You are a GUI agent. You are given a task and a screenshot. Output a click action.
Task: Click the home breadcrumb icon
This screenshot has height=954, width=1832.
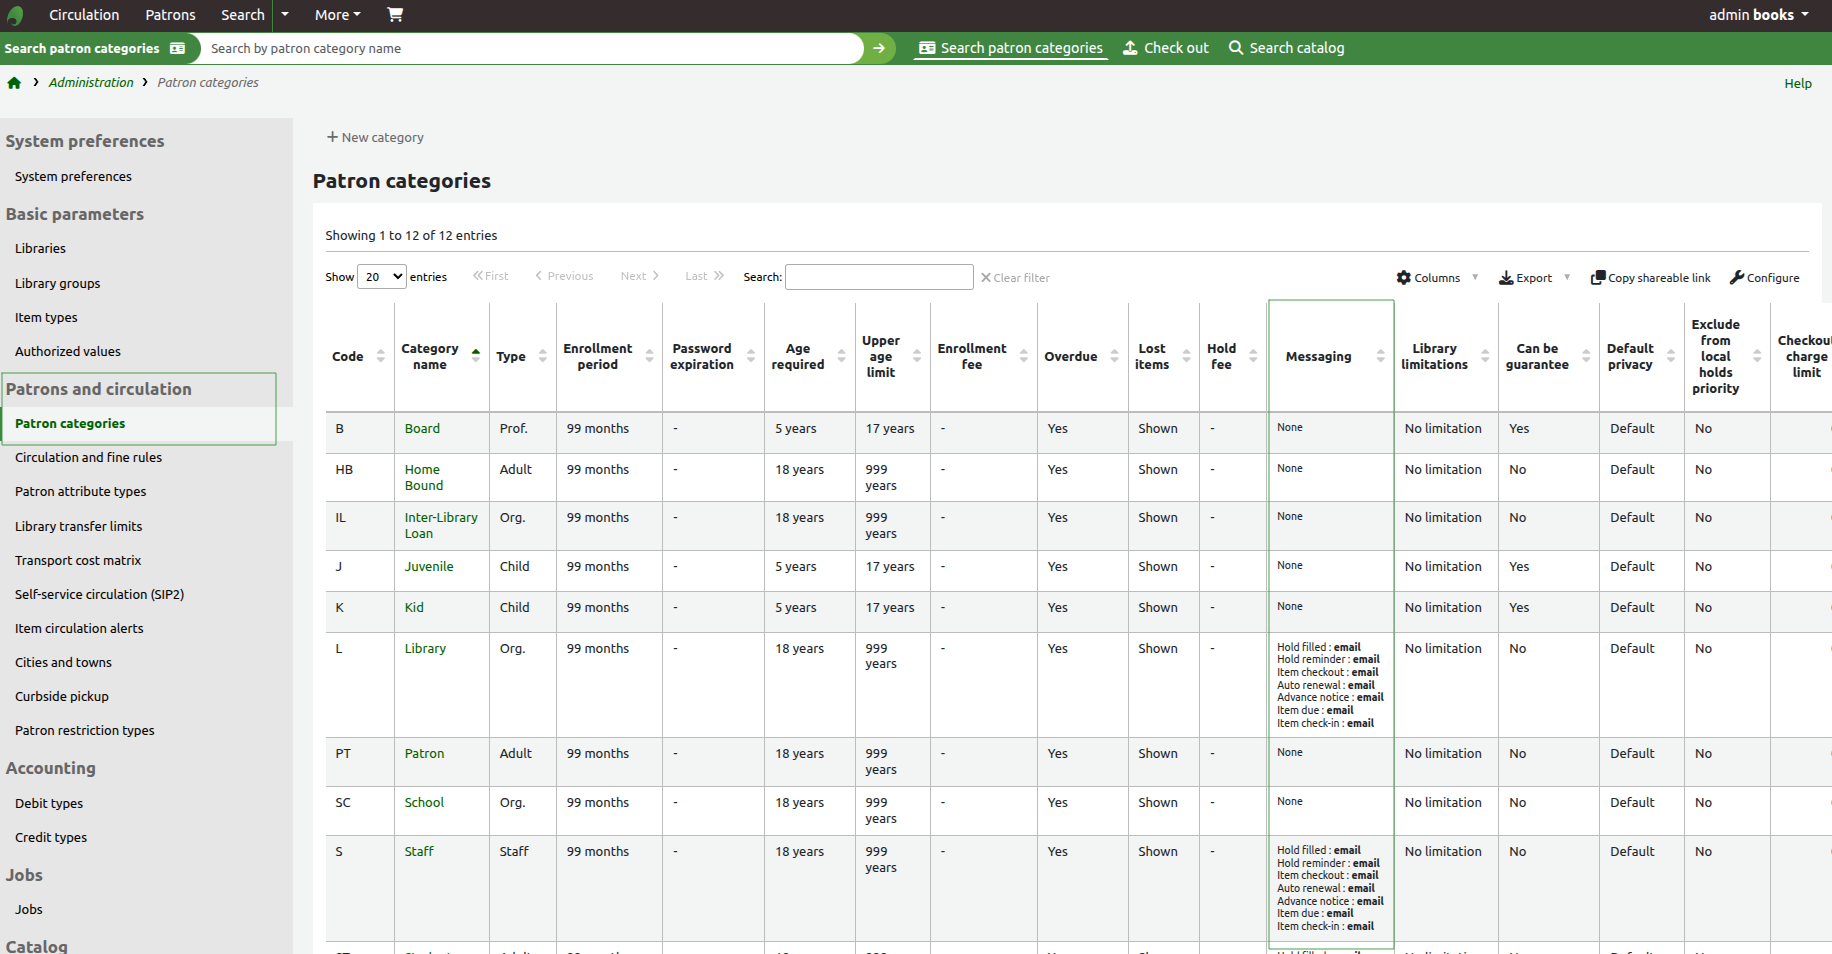pyautogui.click(x=14, y=83)
